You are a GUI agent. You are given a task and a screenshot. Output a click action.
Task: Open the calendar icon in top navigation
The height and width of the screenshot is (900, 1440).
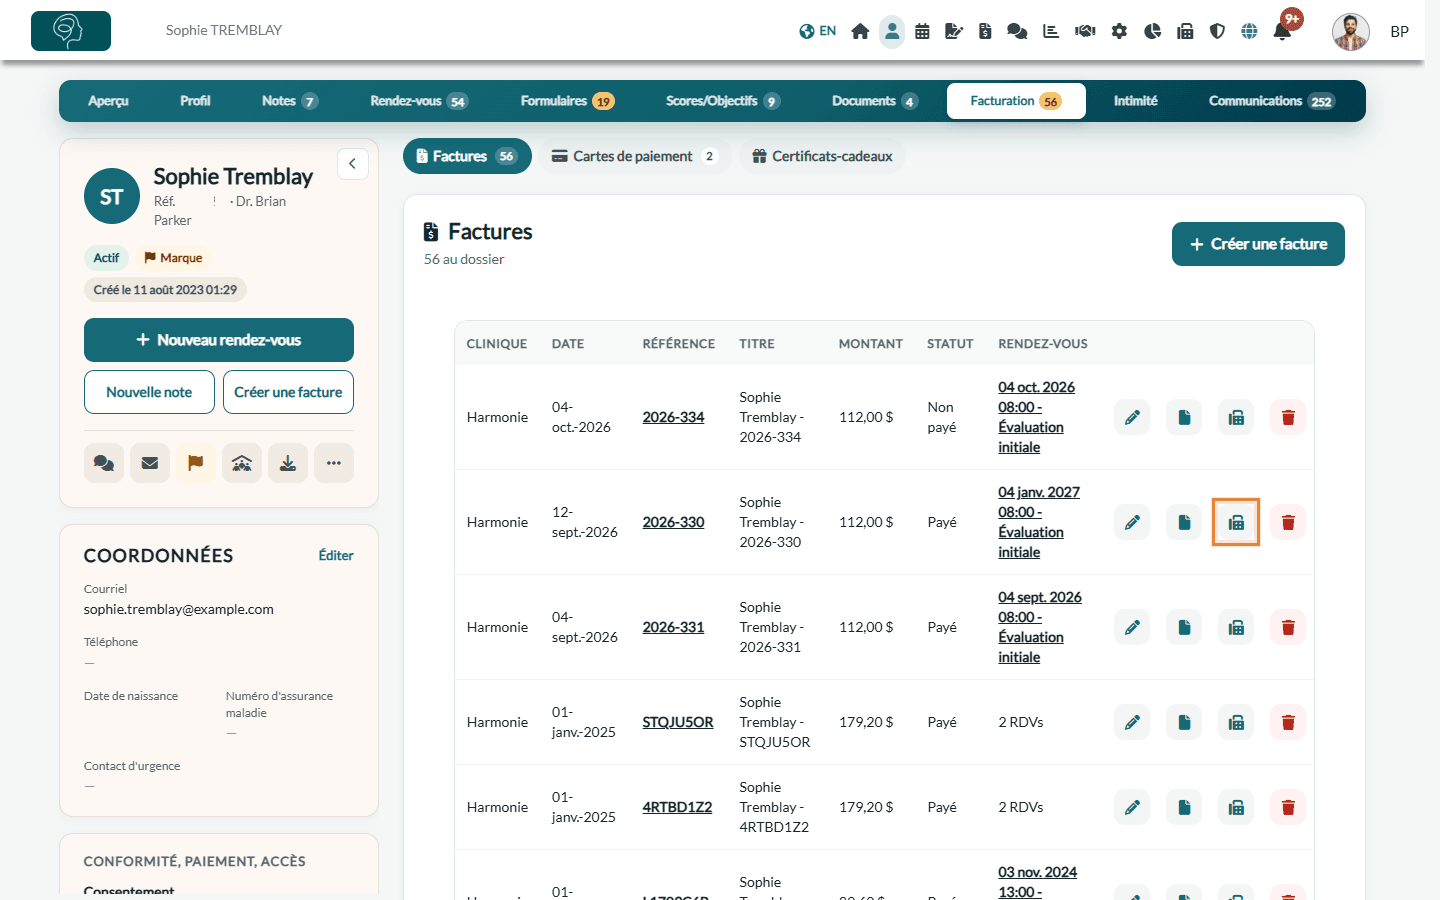[922, 31]
